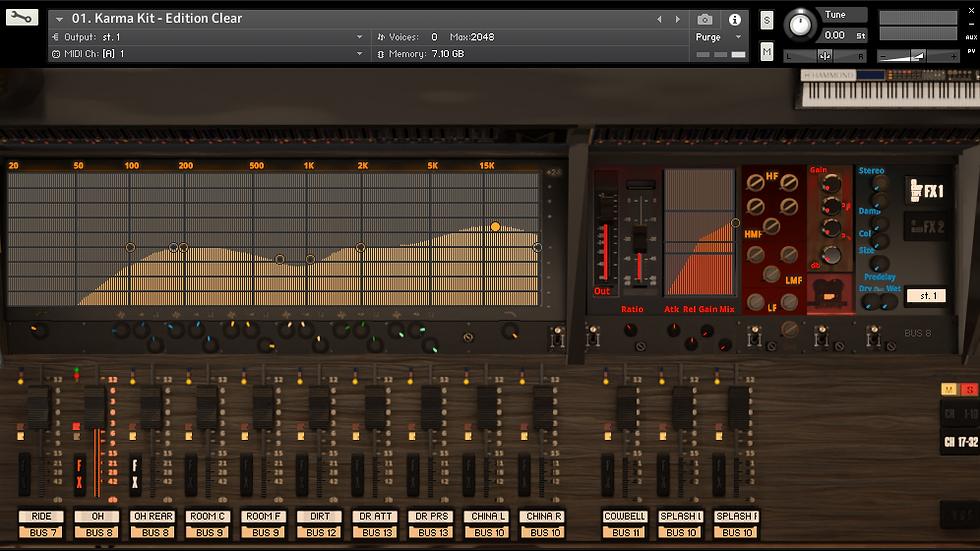This screenshot has width=980, height=551.
Task: Select the FX2 tab
Action: tap(926, 227)
